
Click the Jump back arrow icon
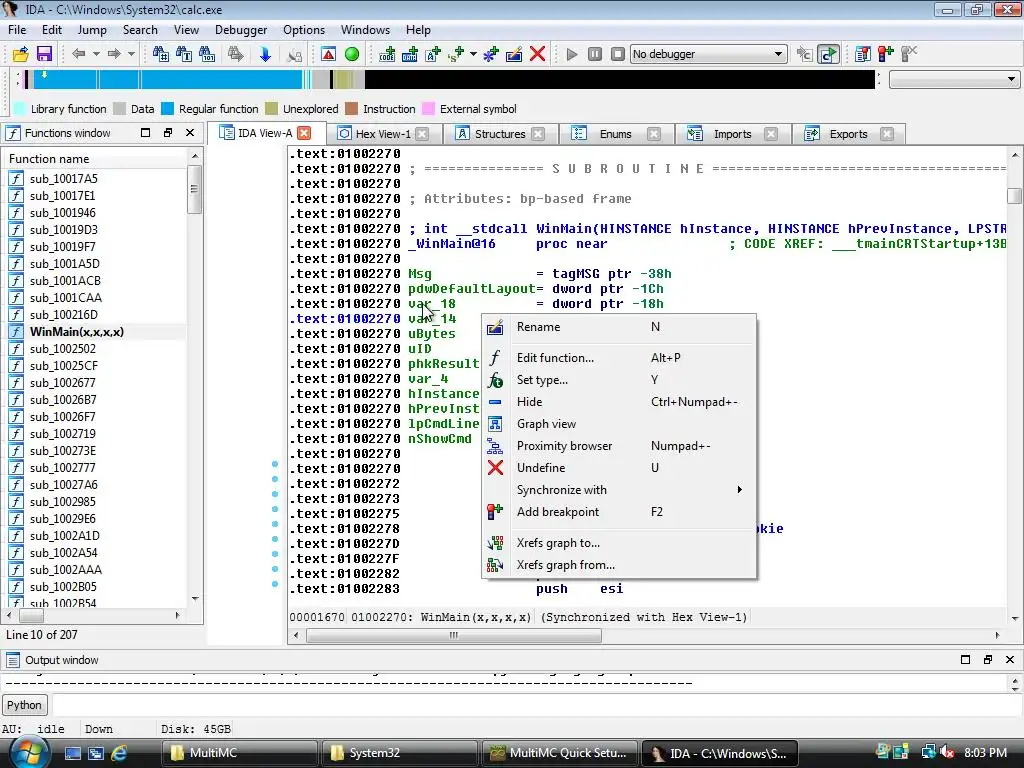tap(78, 54)
